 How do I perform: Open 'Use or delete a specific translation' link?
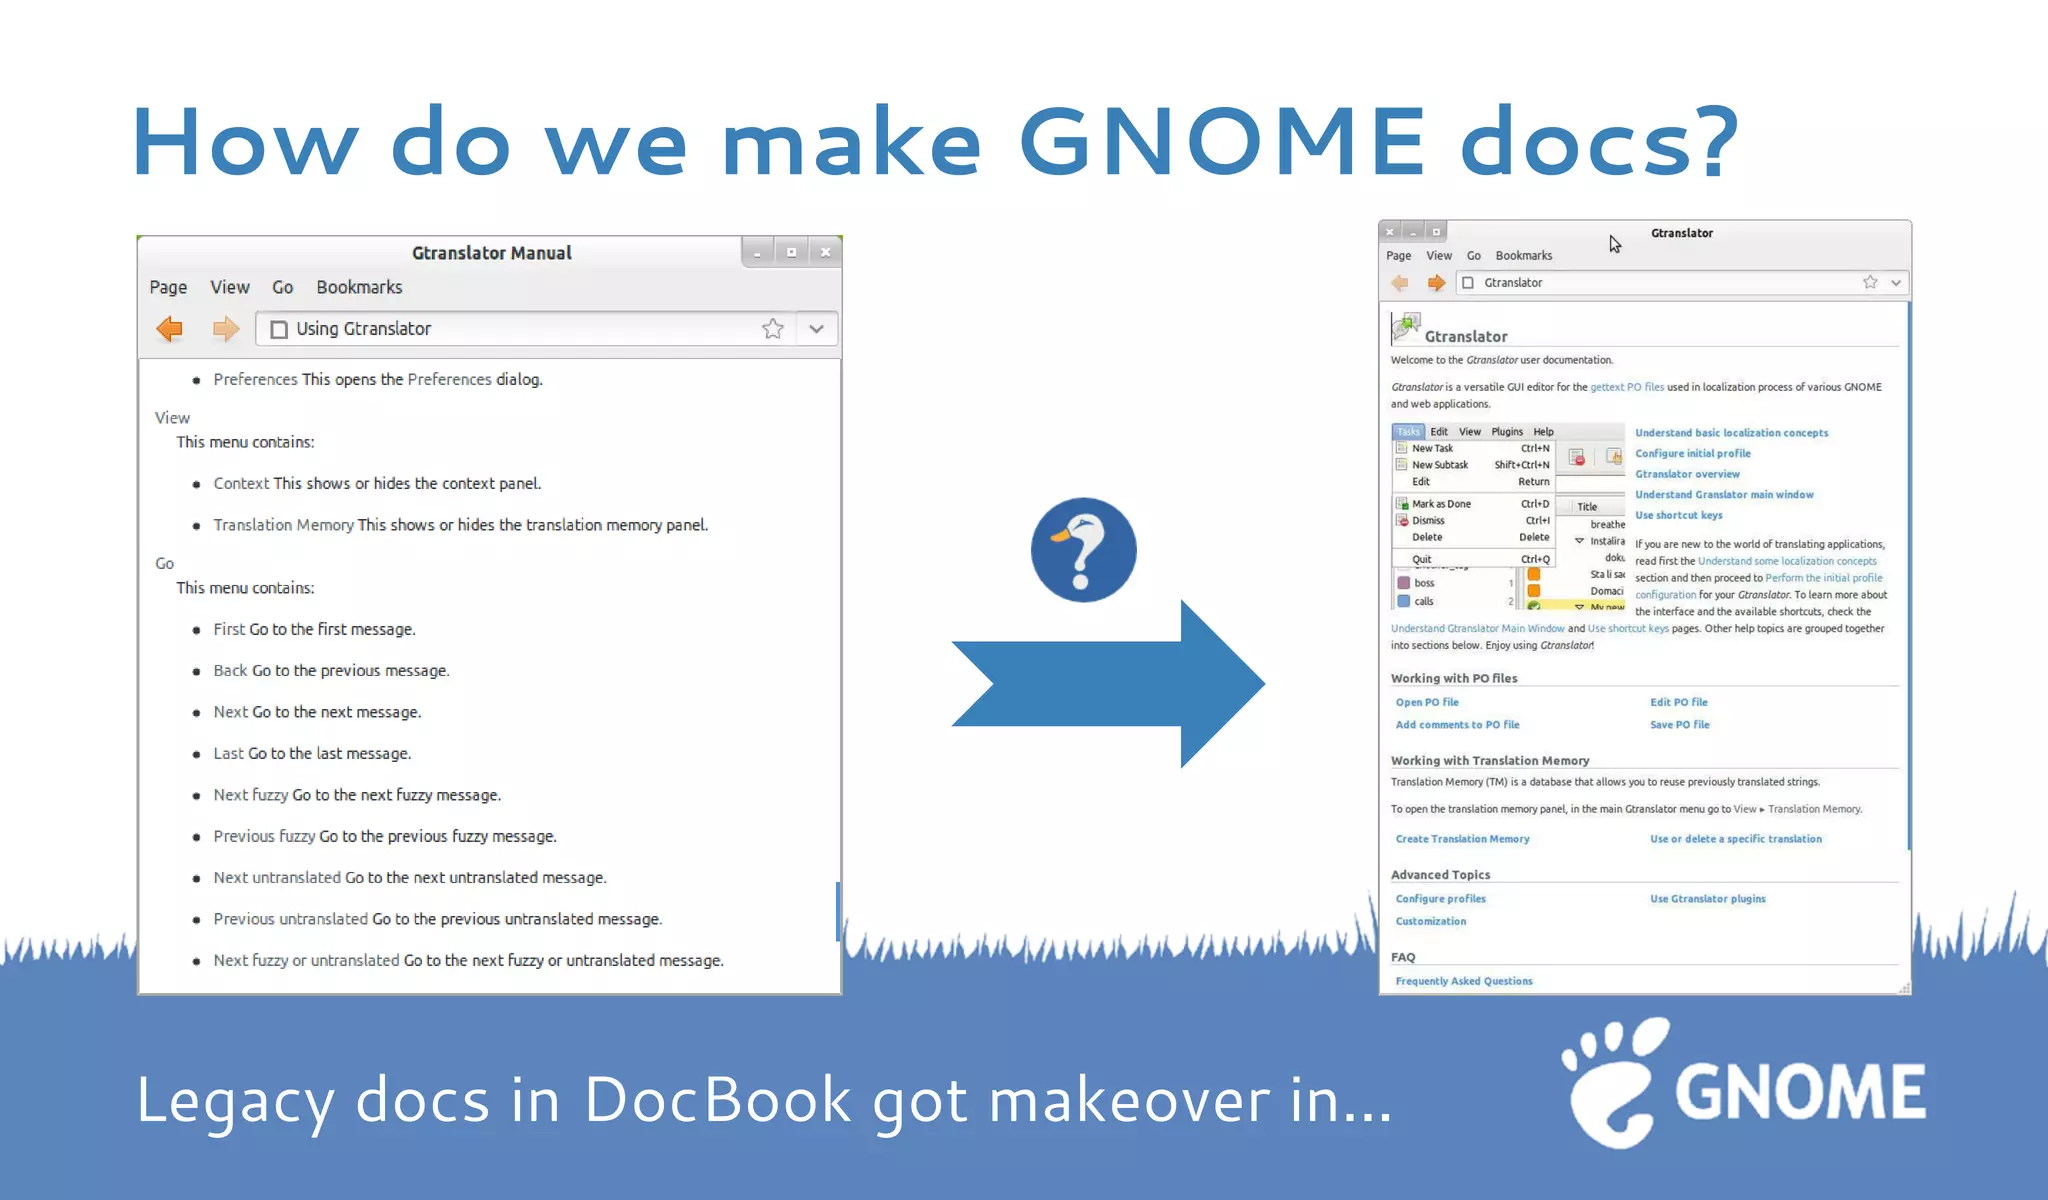(1736, 839)
